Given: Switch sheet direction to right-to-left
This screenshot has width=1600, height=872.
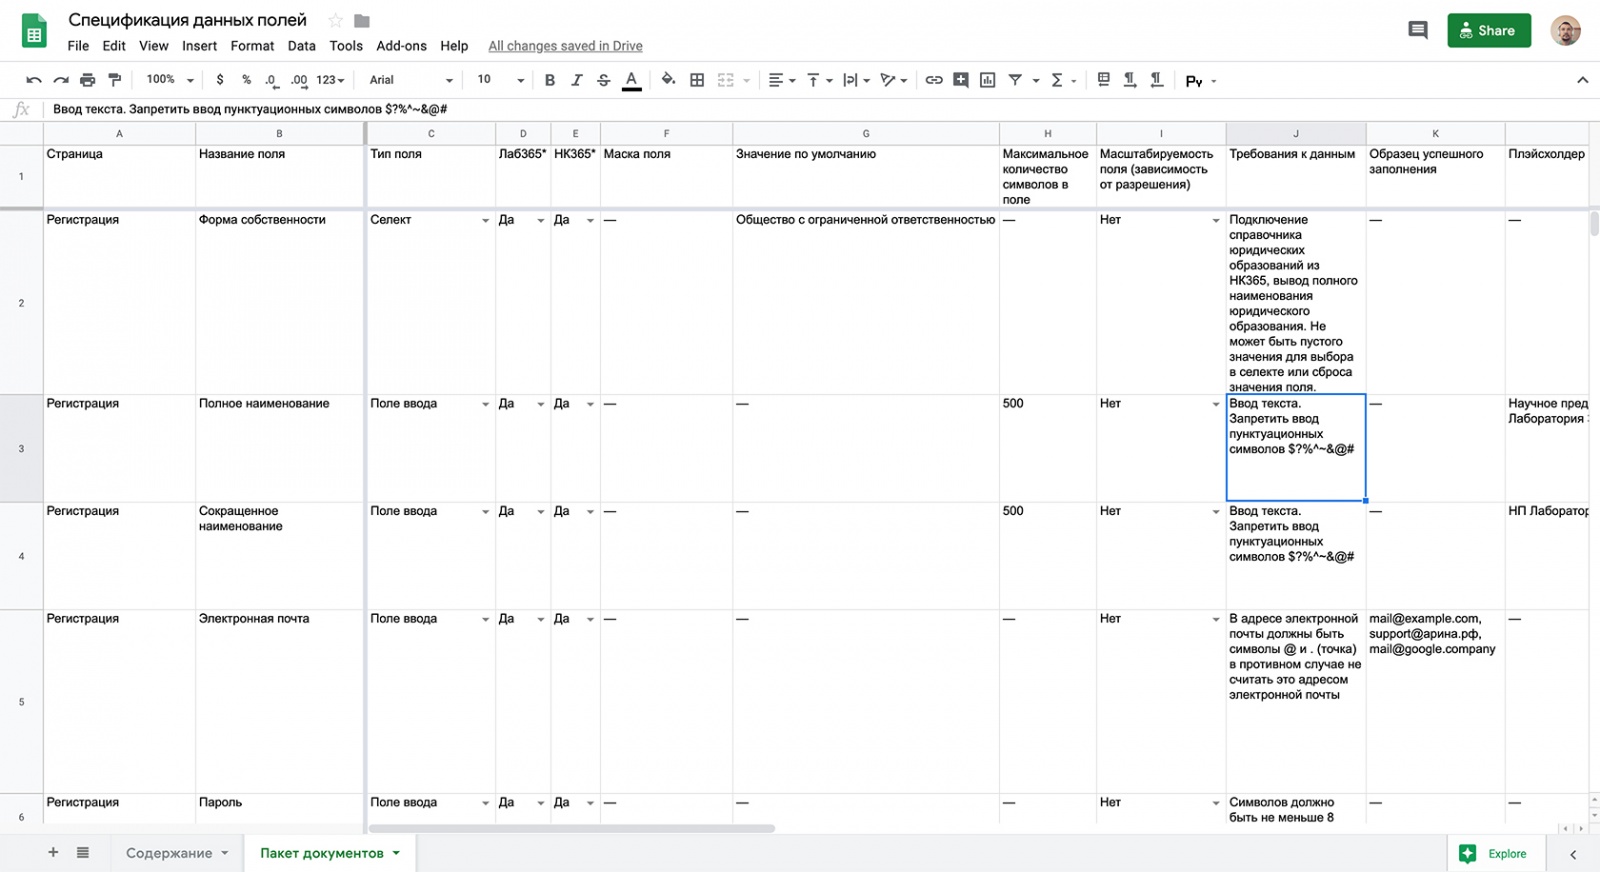Looking at the screenshot, I should pos(1104,79).
